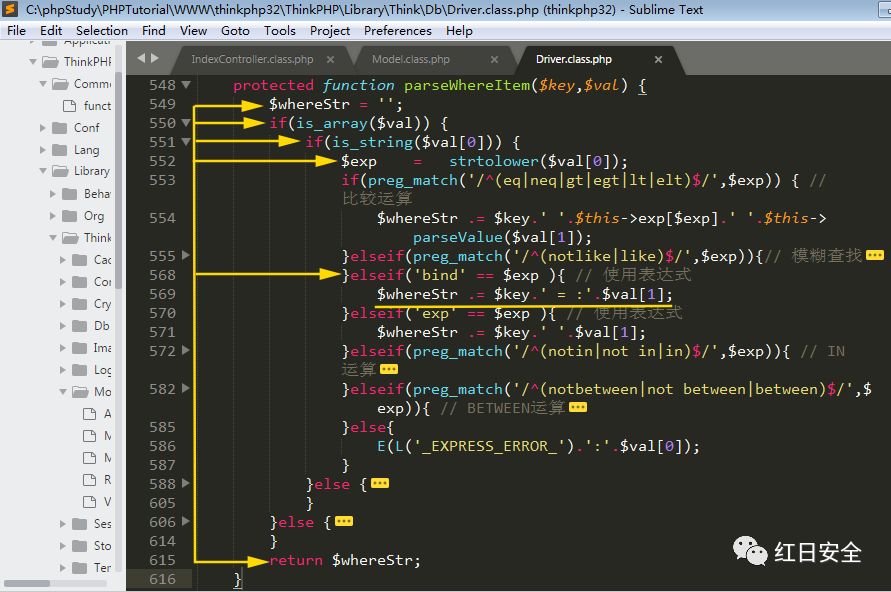The image size is (891, 592).
Task: Click line number 616 in the gutter
Action: pyautogui.click(x=163, y=579)
